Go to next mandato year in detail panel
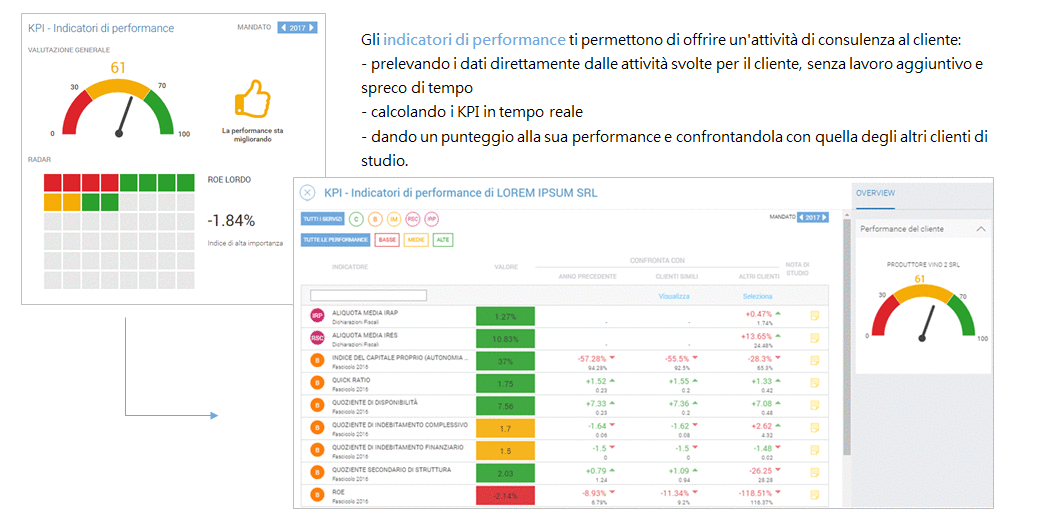This screenshot has height=520, width=1050. (825, 218)
